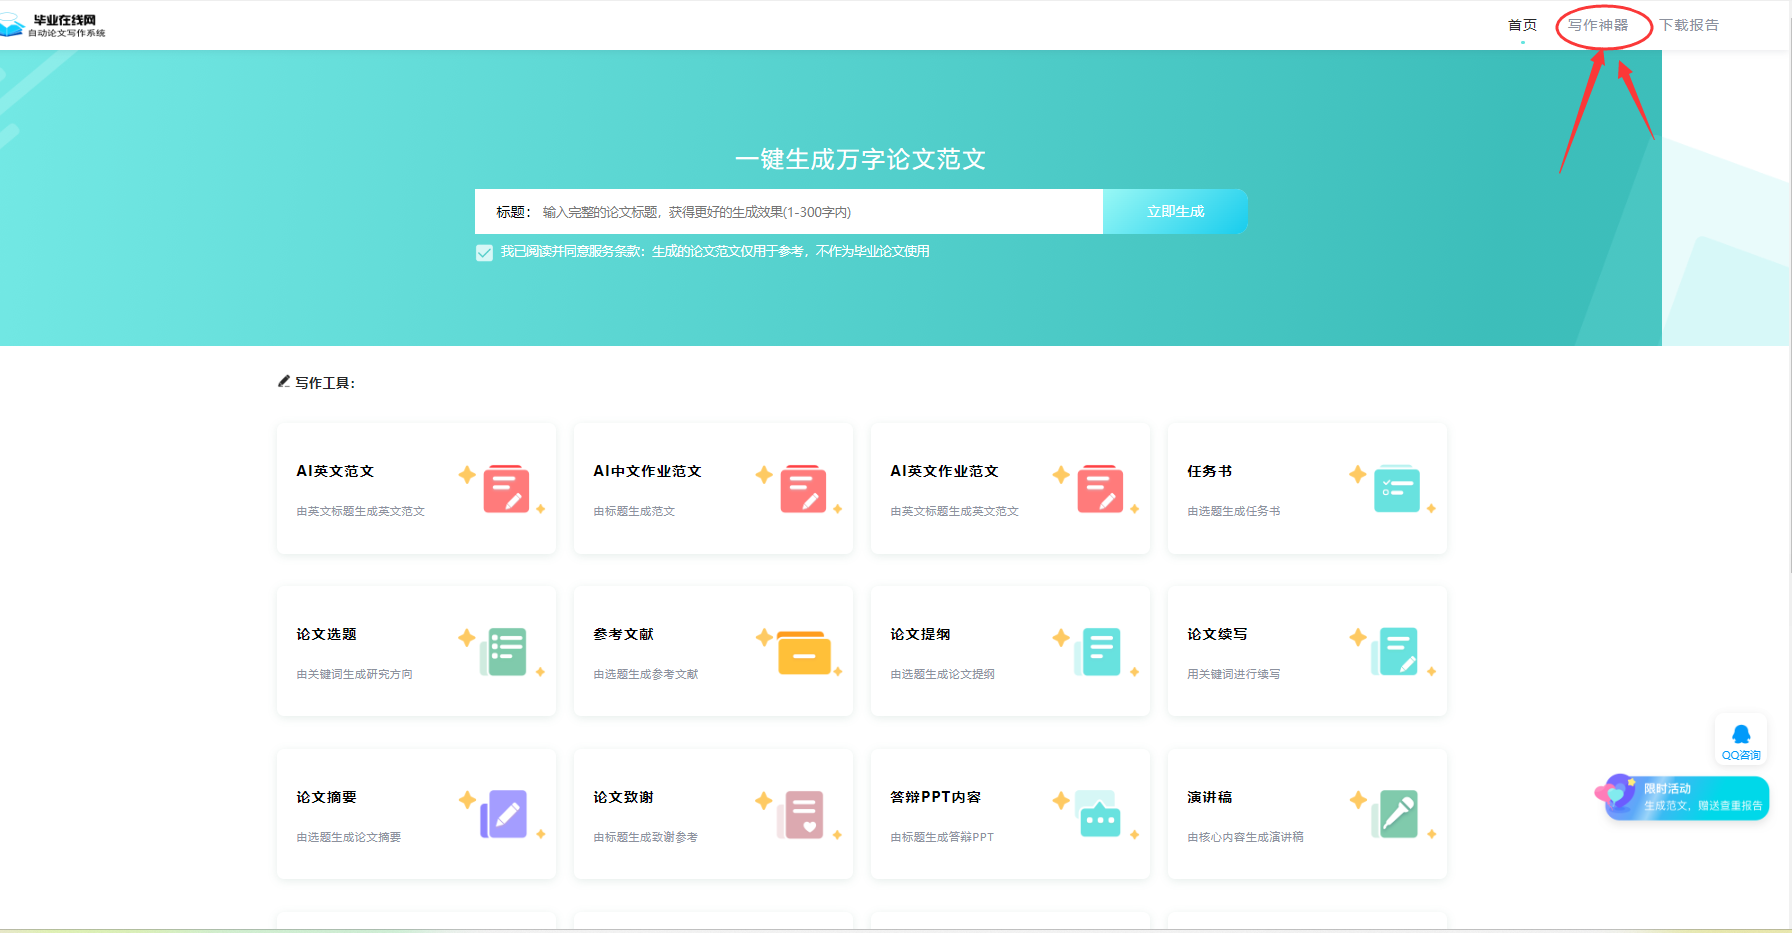Open the 限时活动 promotion banner
The width and height of the screenshot is (1792, 933).
pyautogui.click(x=1687, y=798)
